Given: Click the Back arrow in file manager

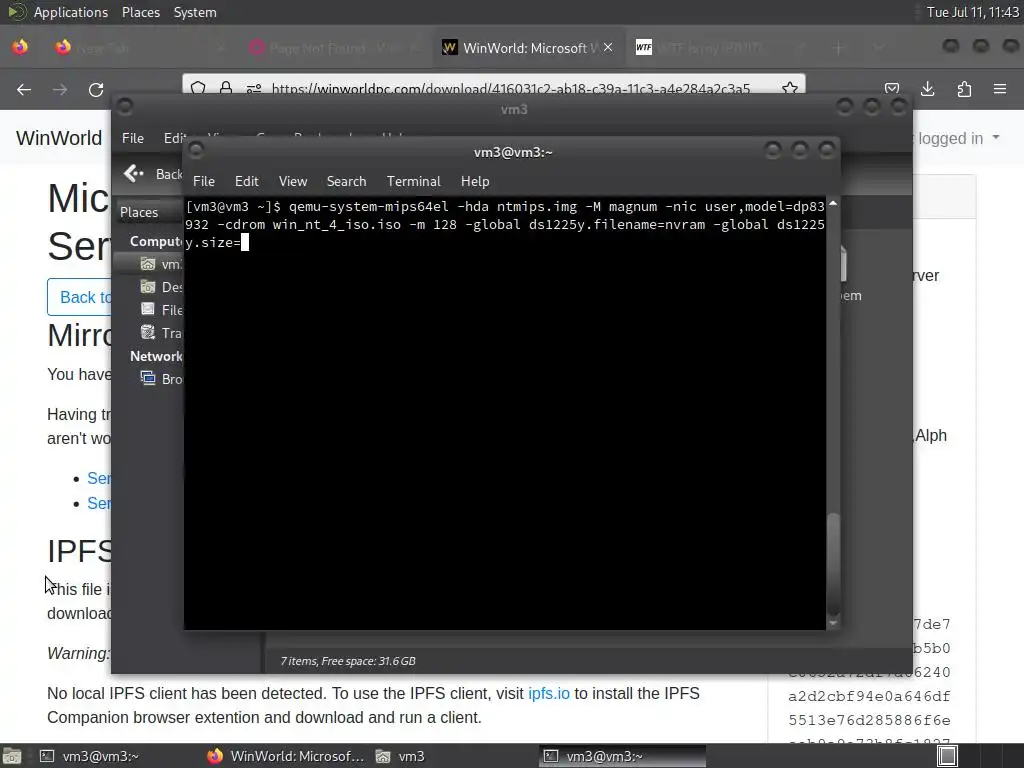Looking at the screenshot, I should pyautogui.click(x=133, y=174).
